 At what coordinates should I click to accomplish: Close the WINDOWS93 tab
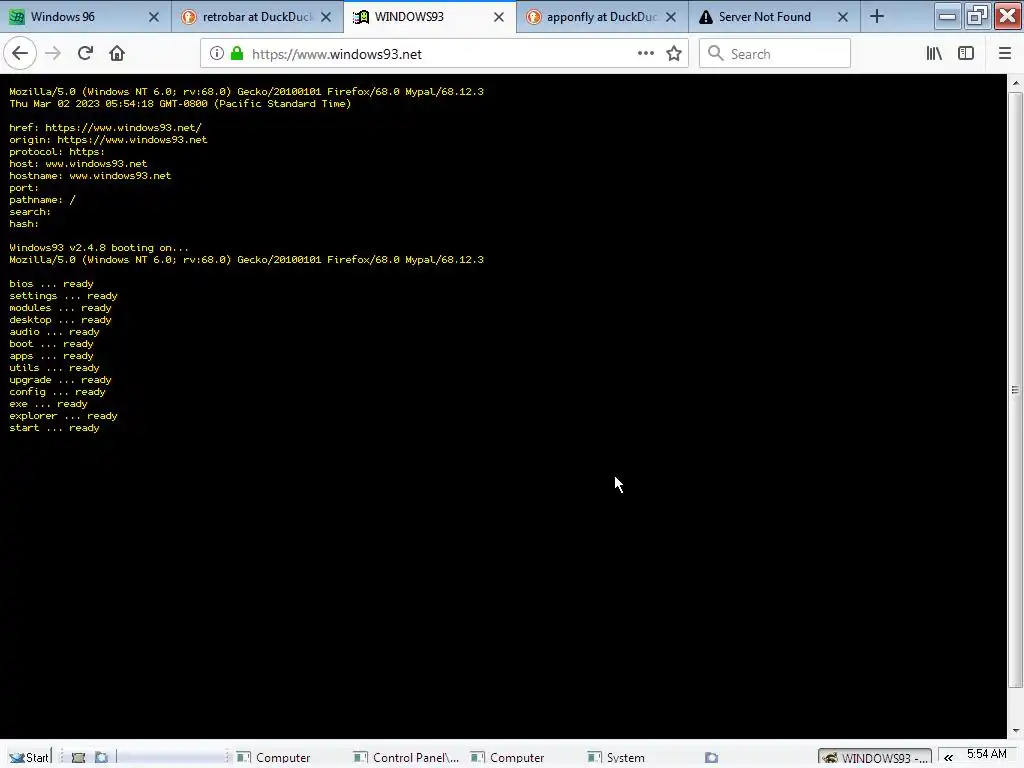499,17
